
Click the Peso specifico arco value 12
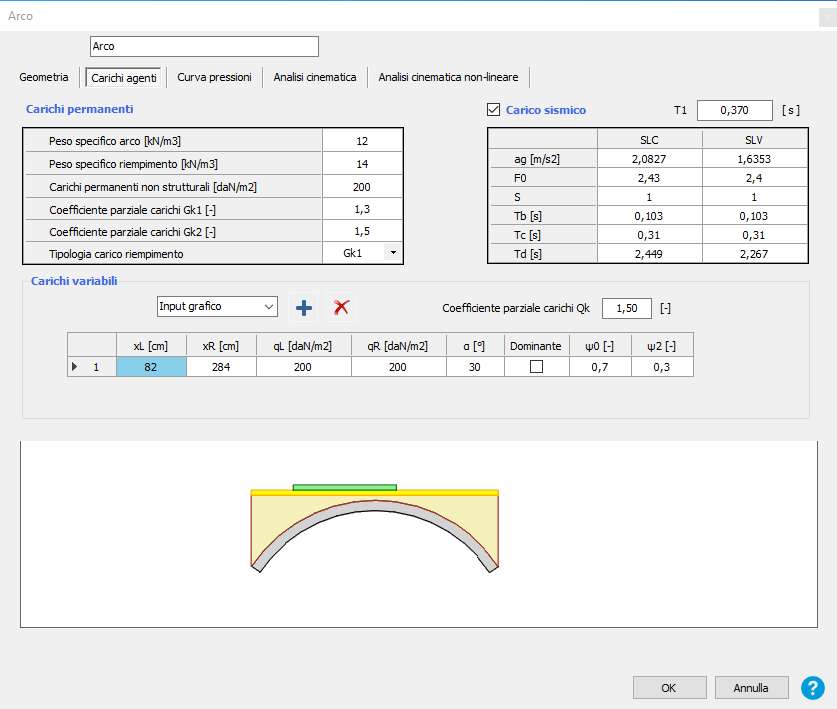click(362, 141)
